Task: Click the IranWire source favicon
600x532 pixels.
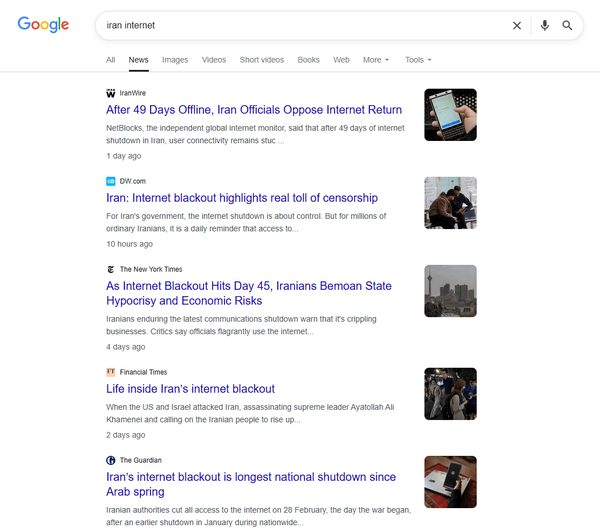Action: tap(111, 93)
